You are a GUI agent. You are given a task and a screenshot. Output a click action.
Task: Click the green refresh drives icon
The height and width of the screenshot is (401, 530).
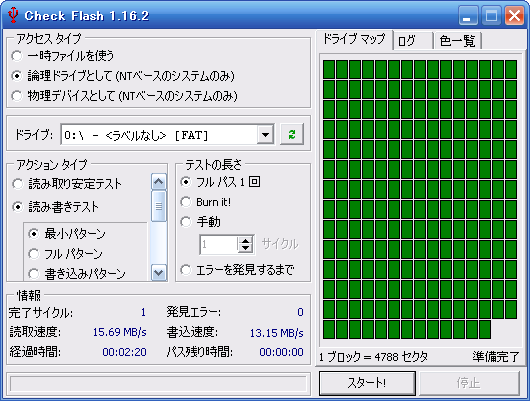[292, 134]
